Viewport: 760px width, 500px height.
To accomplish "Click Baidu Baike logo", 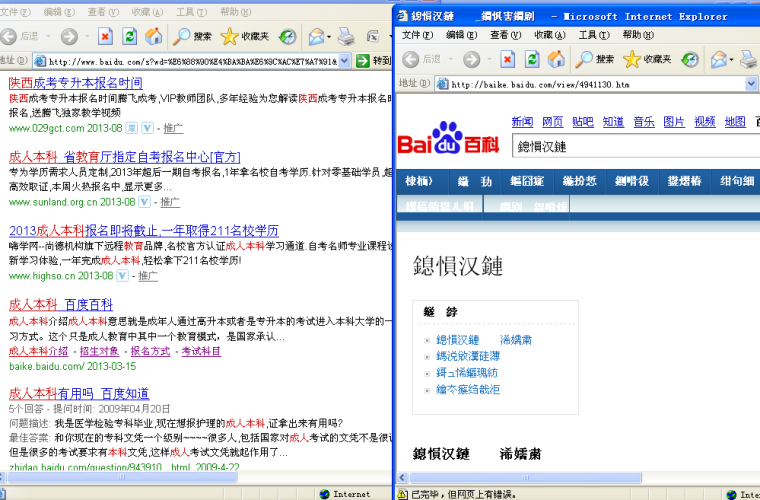I will [x=448, y=138].
